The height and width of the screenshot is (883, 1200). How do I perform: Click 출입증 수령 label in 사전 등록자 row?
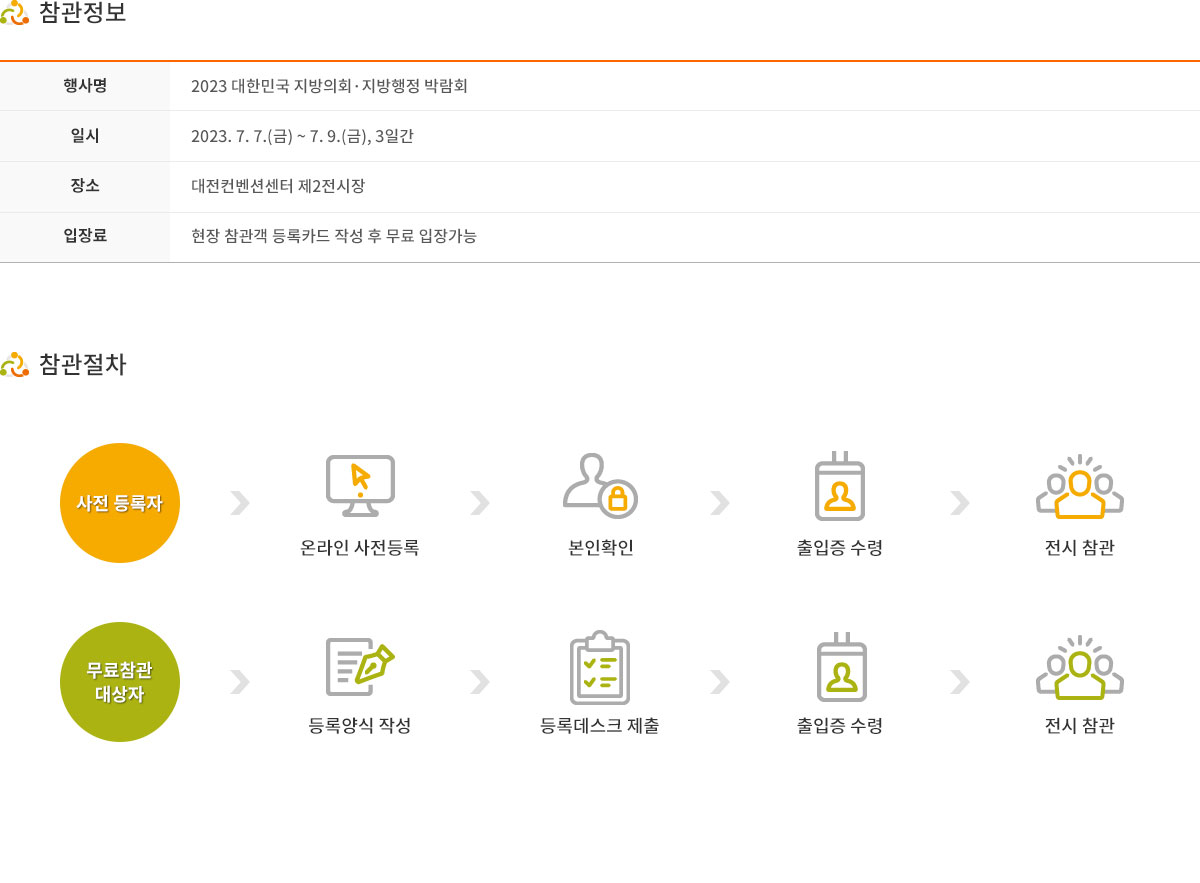coord(840,548)
